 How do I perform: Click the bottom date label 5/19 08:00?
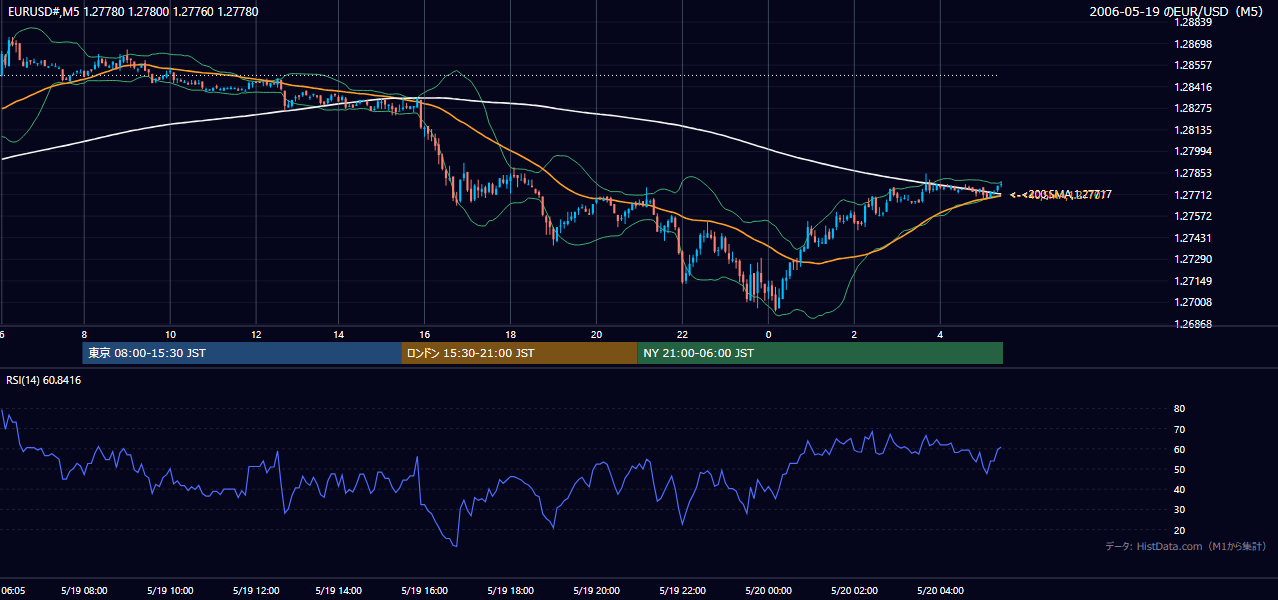[83, 591]
